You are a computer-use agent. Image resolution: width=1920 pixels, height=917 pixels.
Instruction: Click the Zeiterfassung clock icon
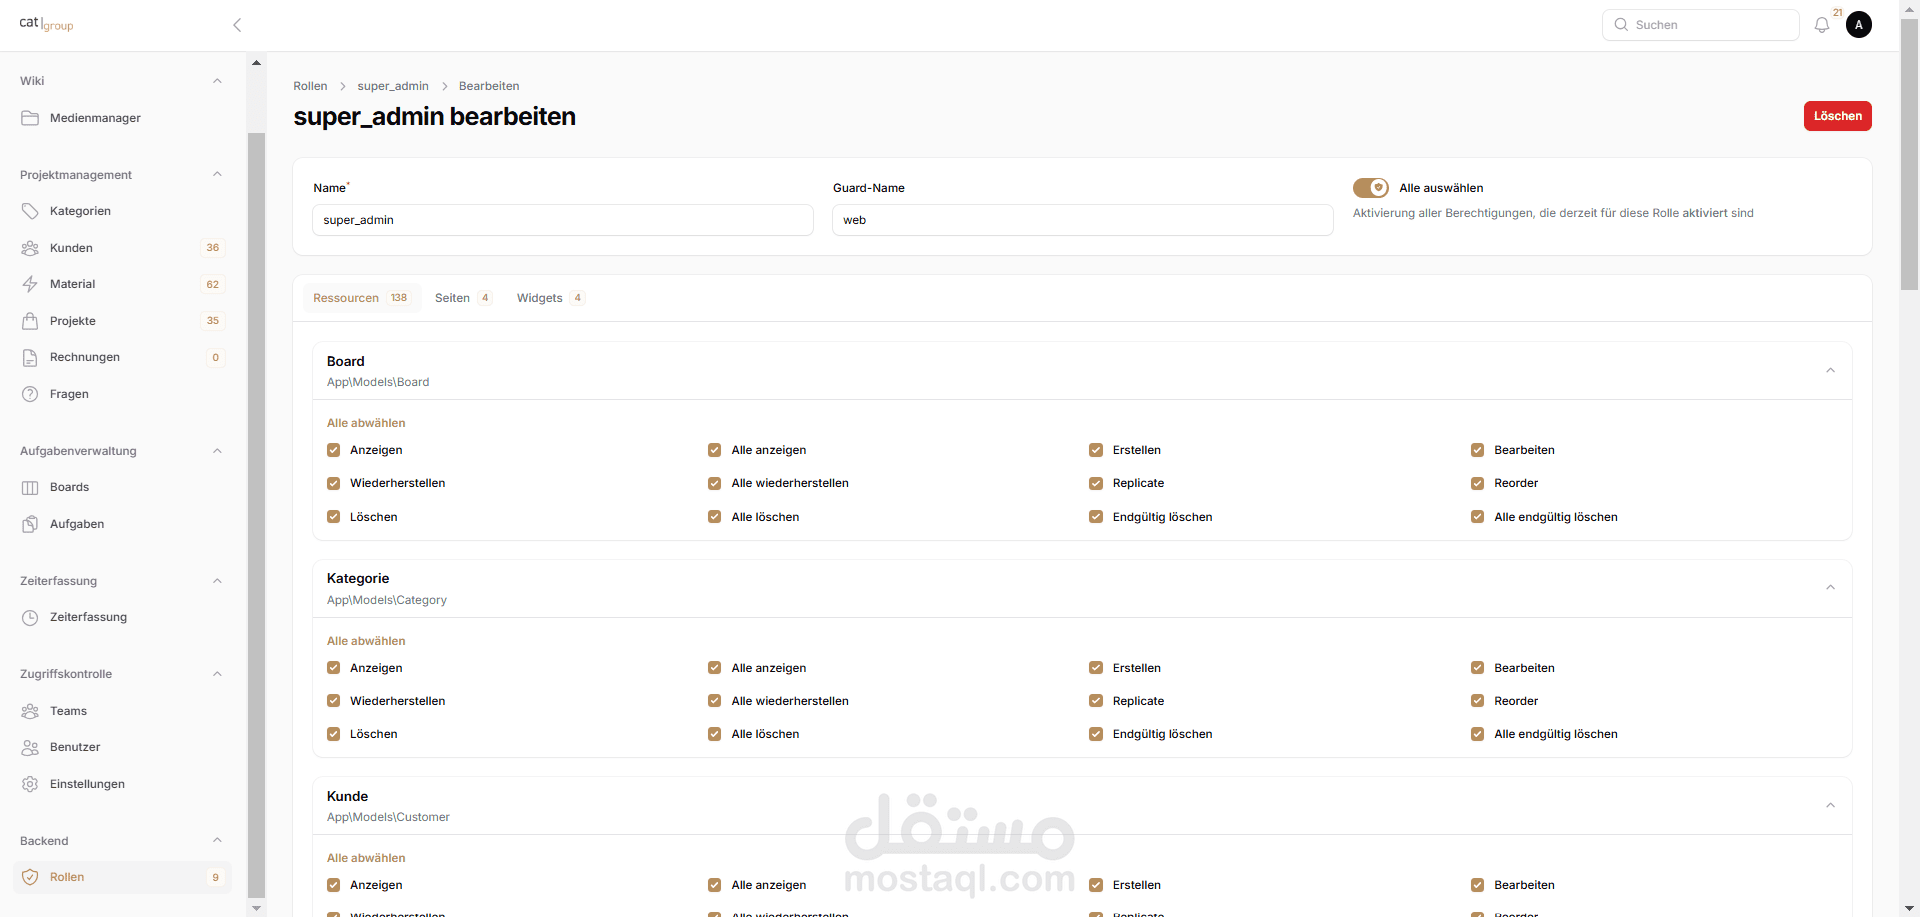30,617
